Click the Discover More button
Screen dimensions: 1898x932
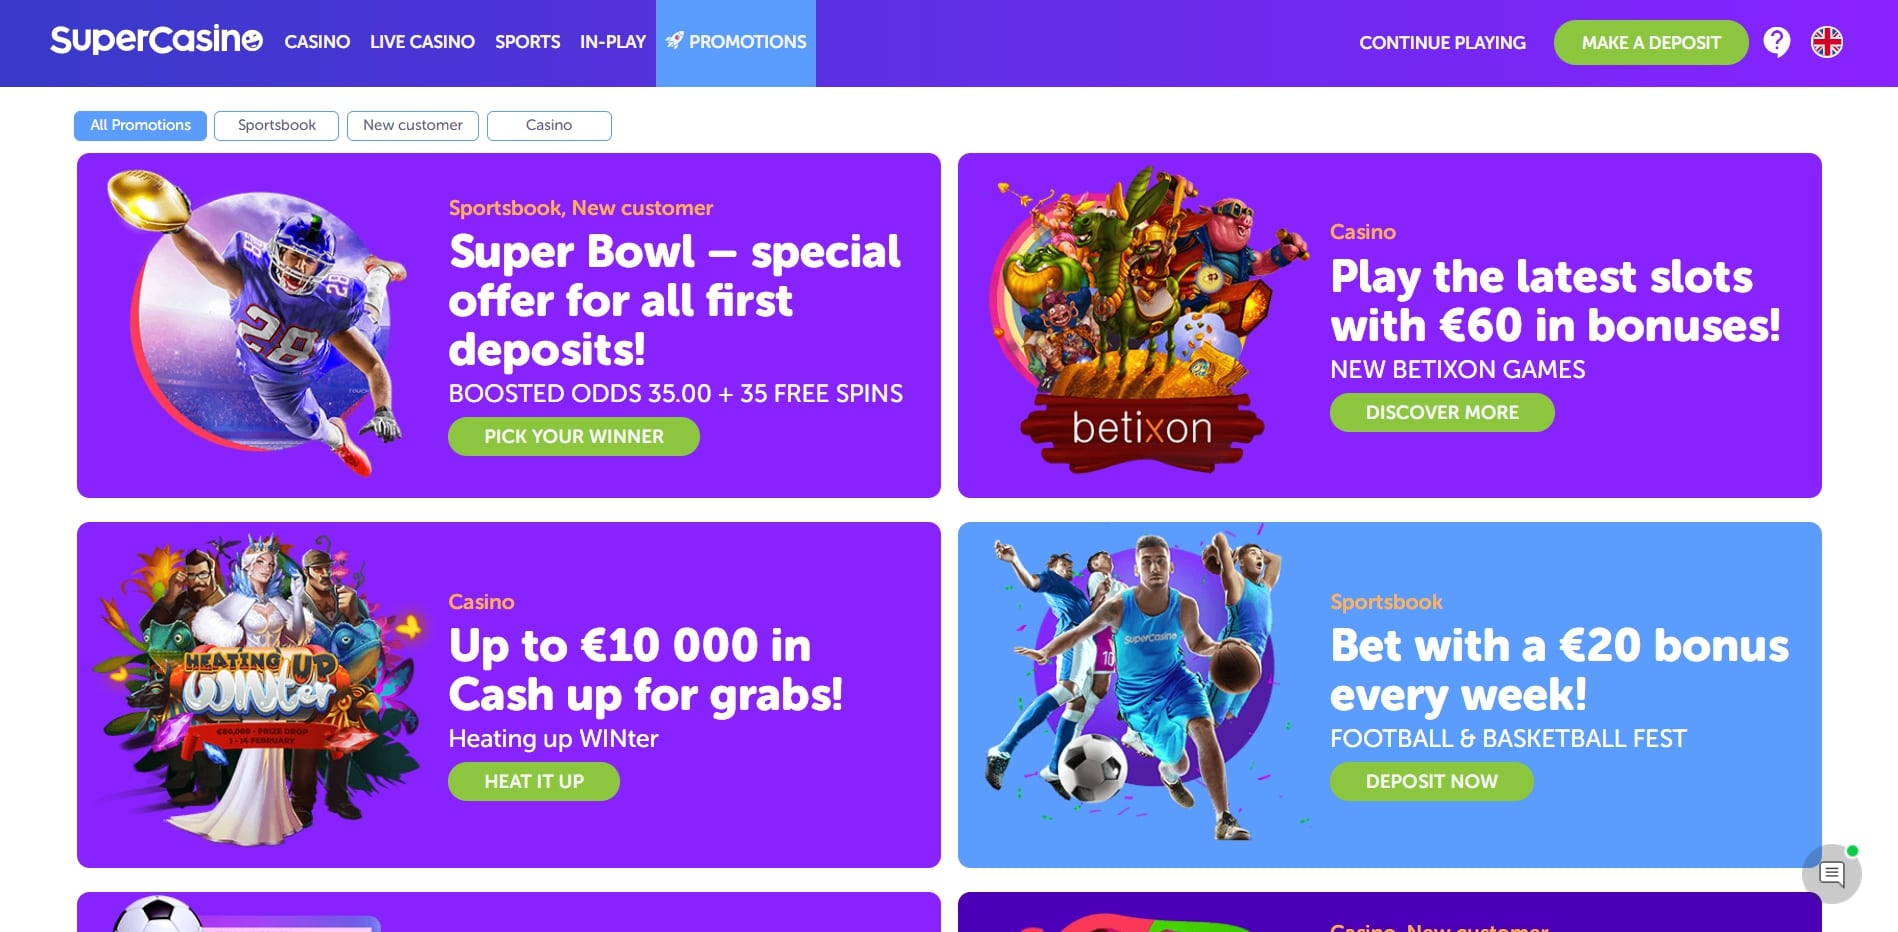[x=1442, y=412]
